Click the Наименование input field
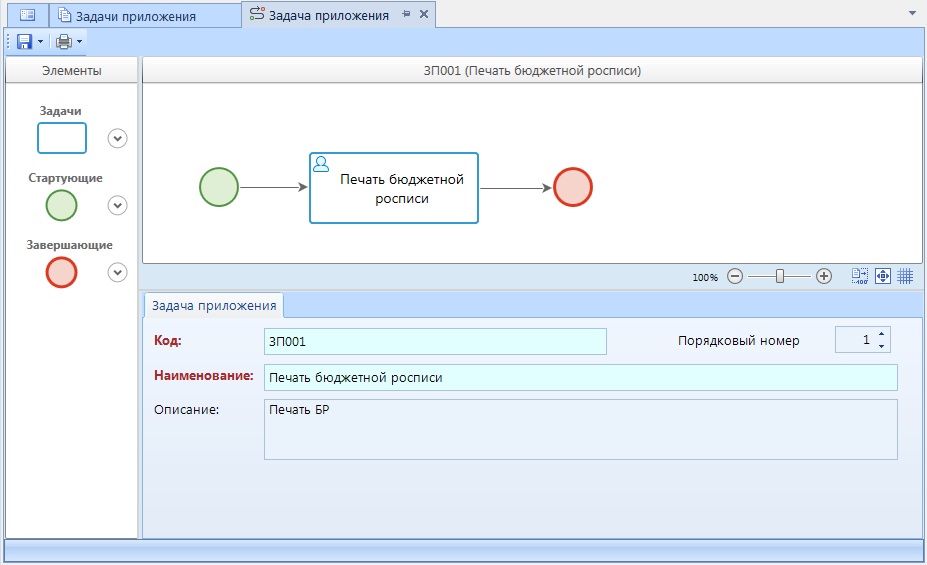 (x=580, y=378)
